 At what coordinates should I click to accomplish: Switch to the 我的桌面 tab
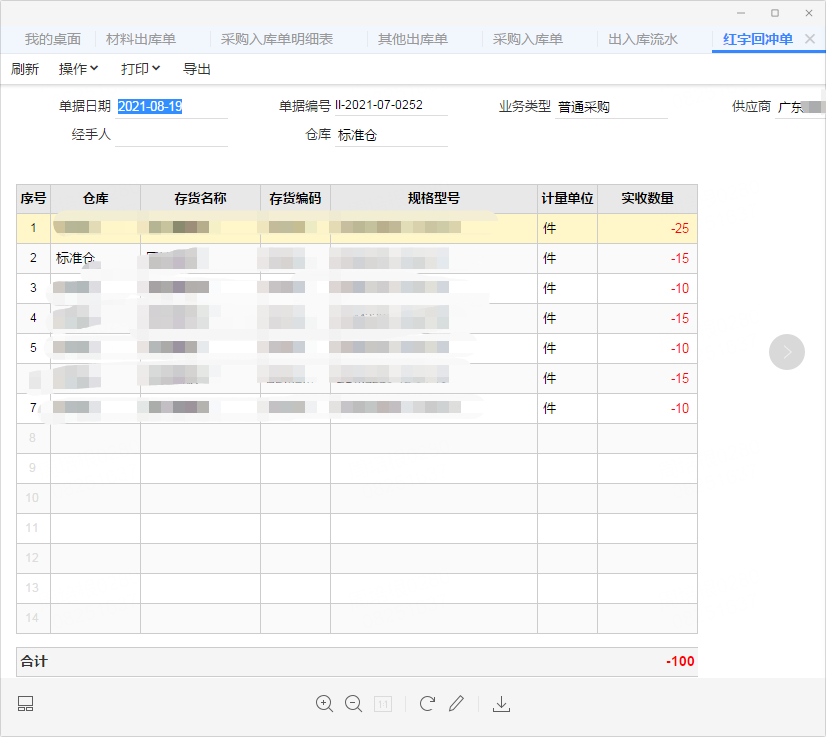pyautogui.click(x=53, y=40)
